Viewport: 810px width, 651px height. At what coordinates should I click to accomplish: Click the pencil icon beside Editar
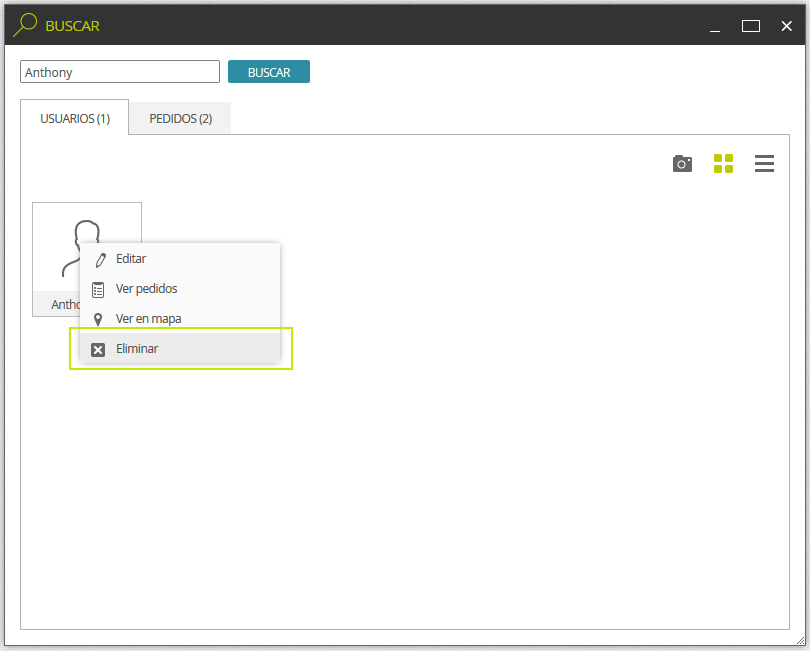coord(100,259)
